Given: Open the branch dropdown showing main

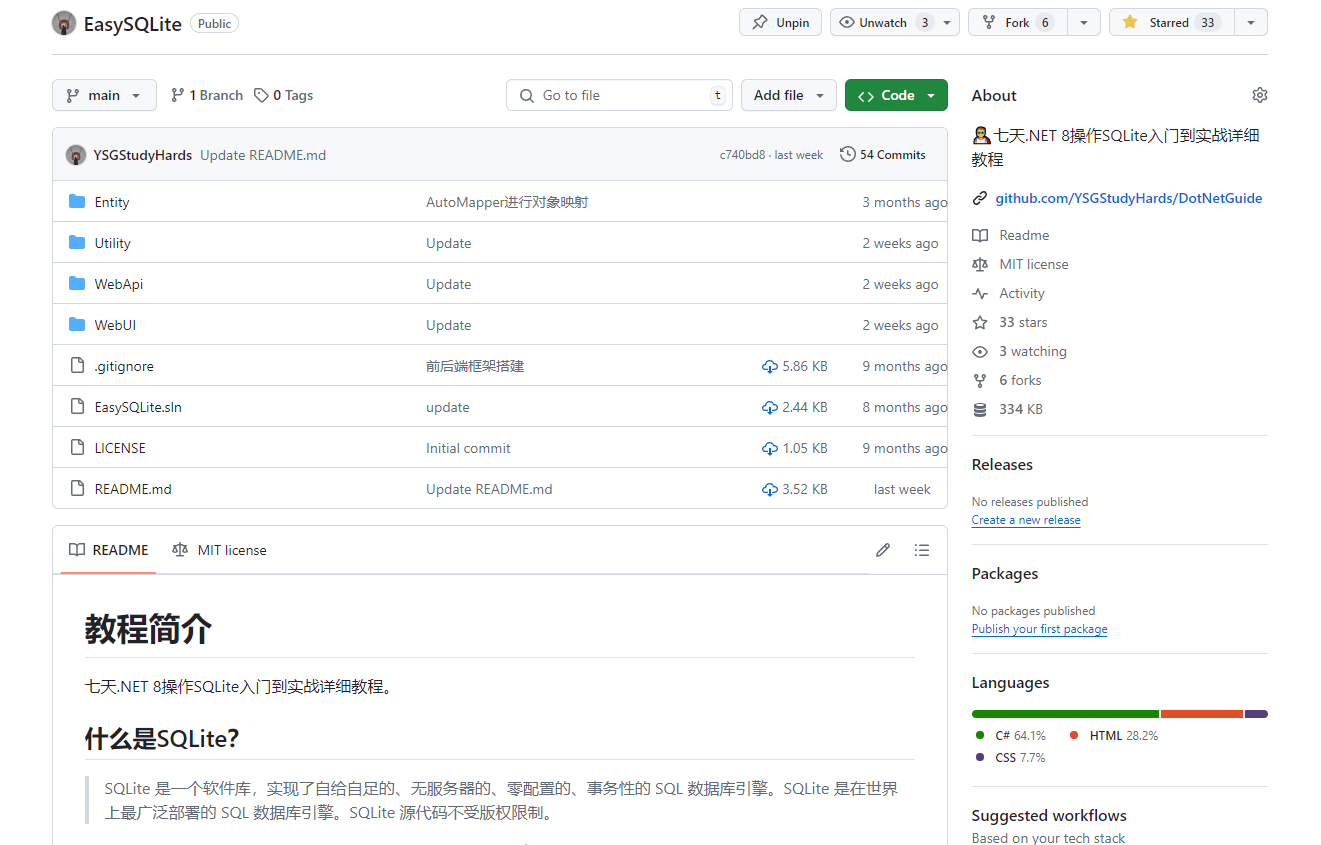Looking at the screenshot, I should 103,94.
